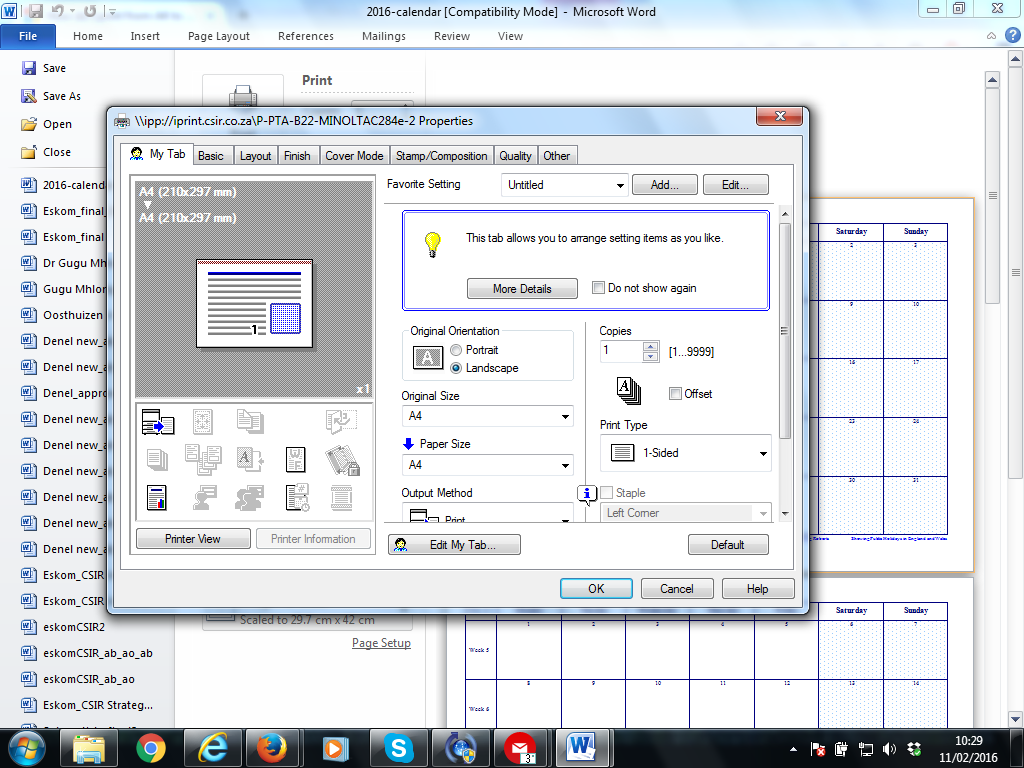This screenshot has height=768, width=1024.
Task: Click the blue info icon beside Staple
Action: [586, 494]
